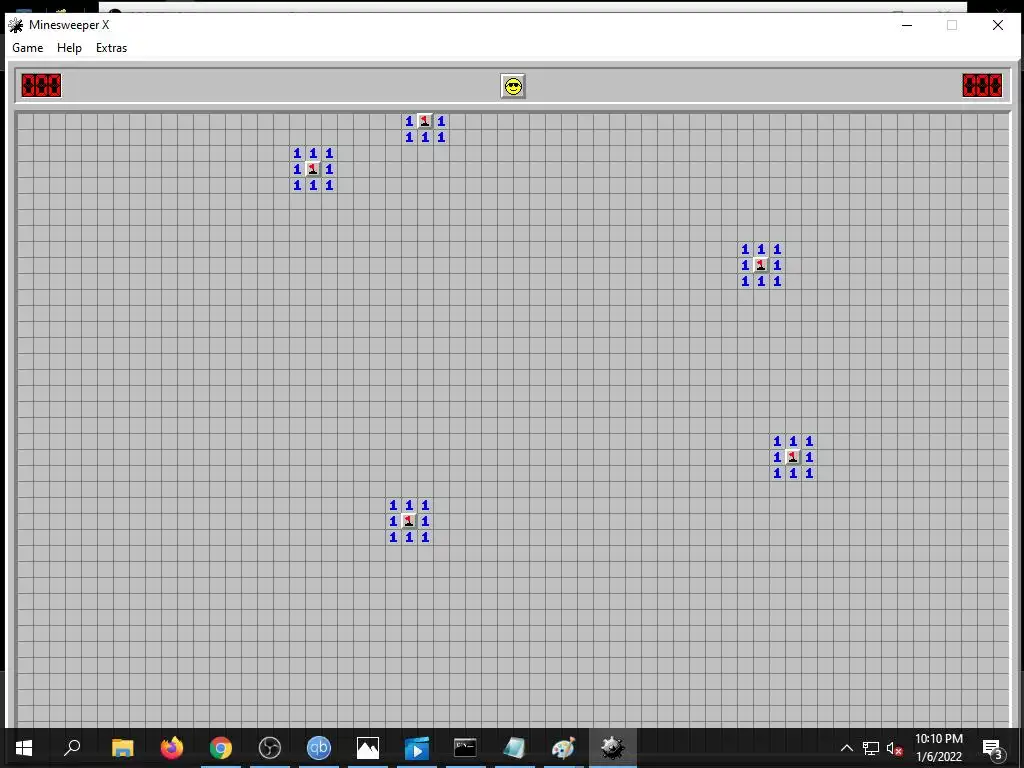The width and height of the screenshot is (1024, 768).
Task: Open OBS Studio from the taskbar
Action: 270,748
